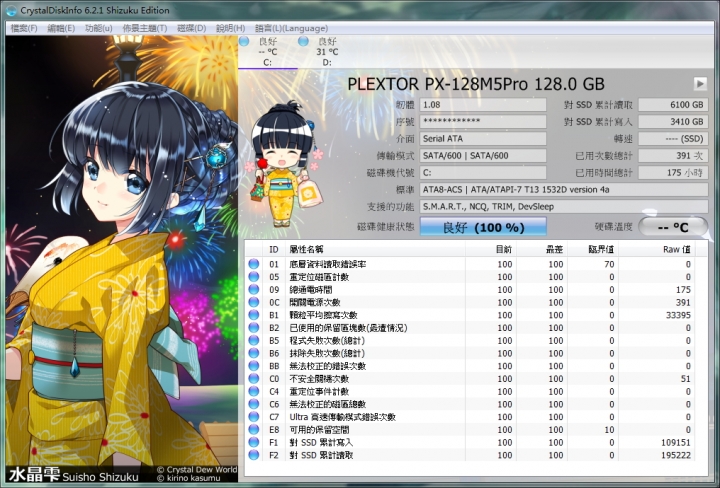Click the SATA/600 | SATA/600 transfer mode field

[x=483, y=156]
